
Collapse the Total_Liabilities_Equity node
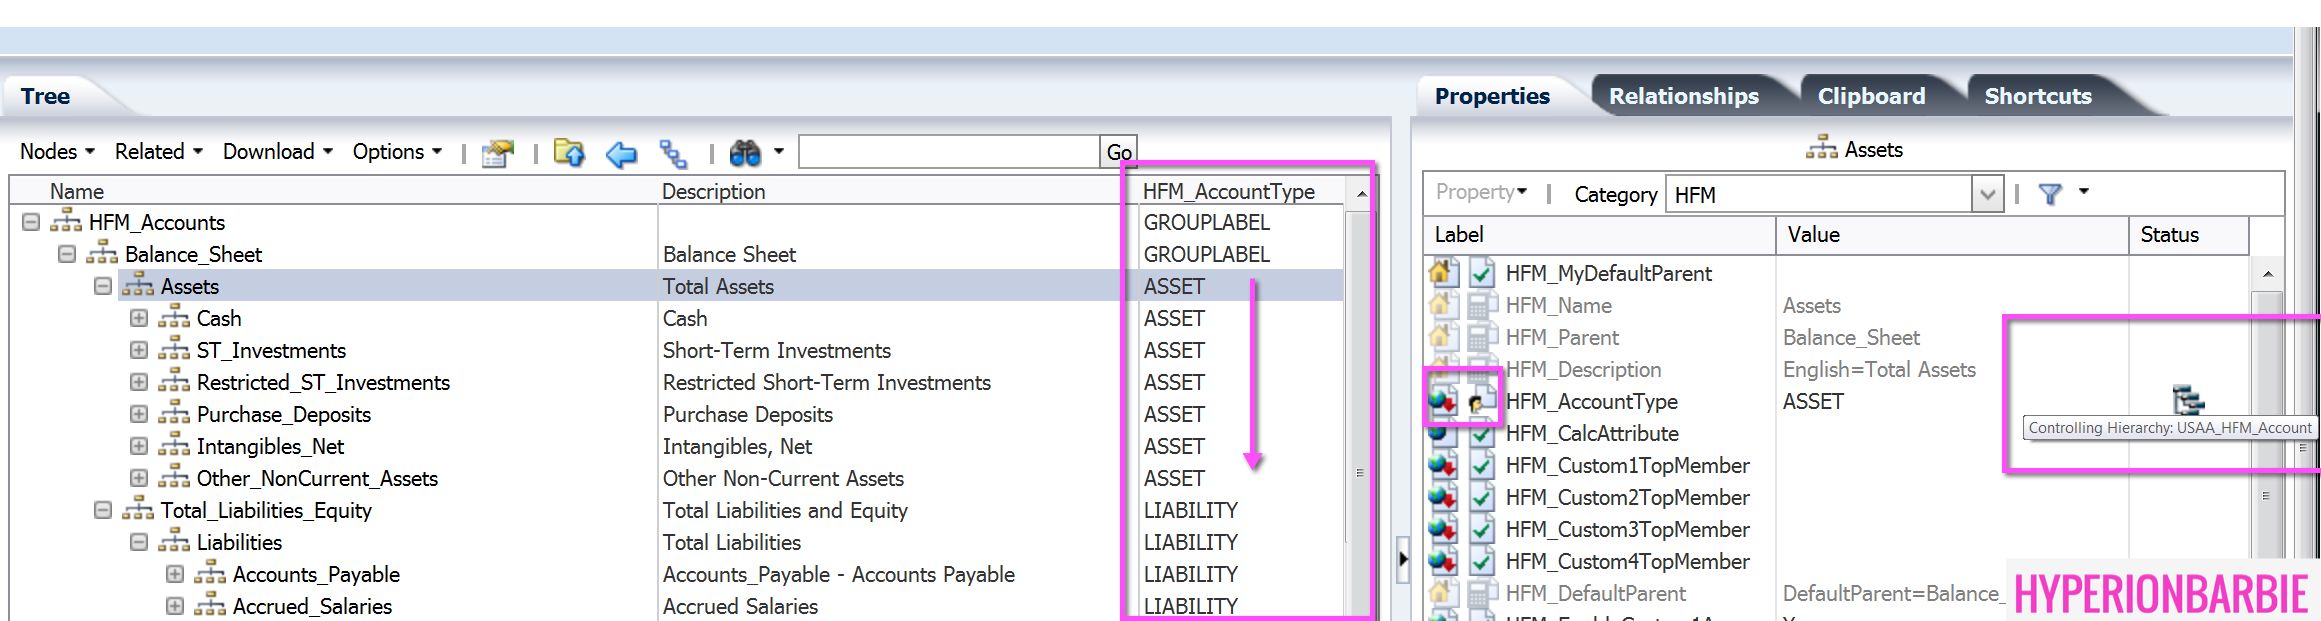(103, 510)
